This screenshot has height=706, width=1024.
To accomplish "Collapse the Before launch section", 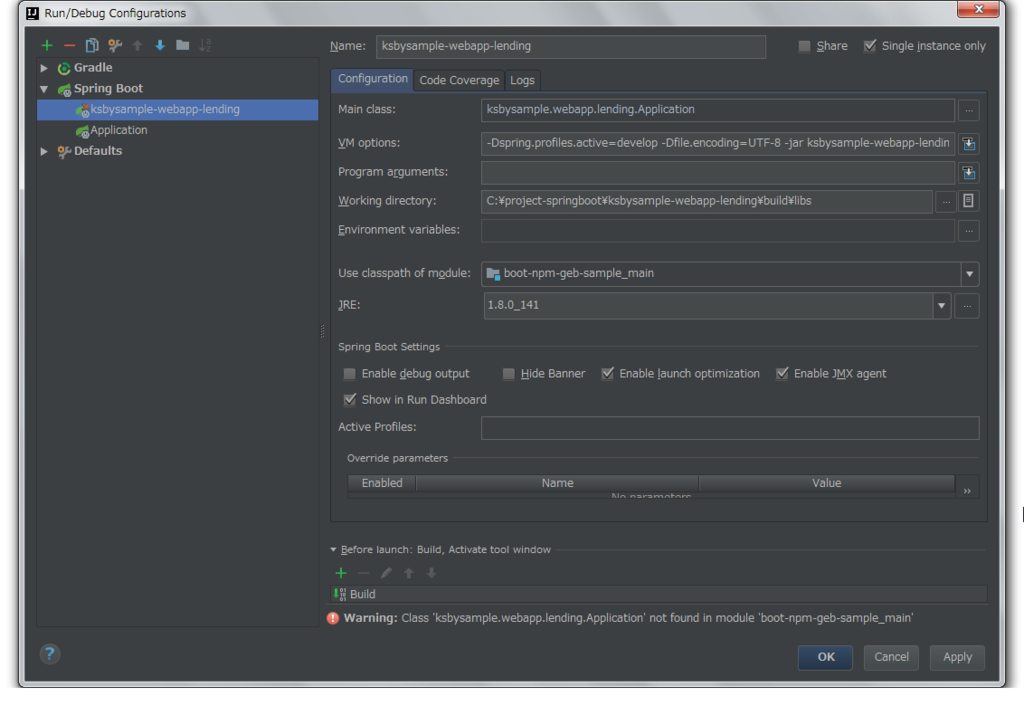I will pyautogui.click(x=334, y=550).
